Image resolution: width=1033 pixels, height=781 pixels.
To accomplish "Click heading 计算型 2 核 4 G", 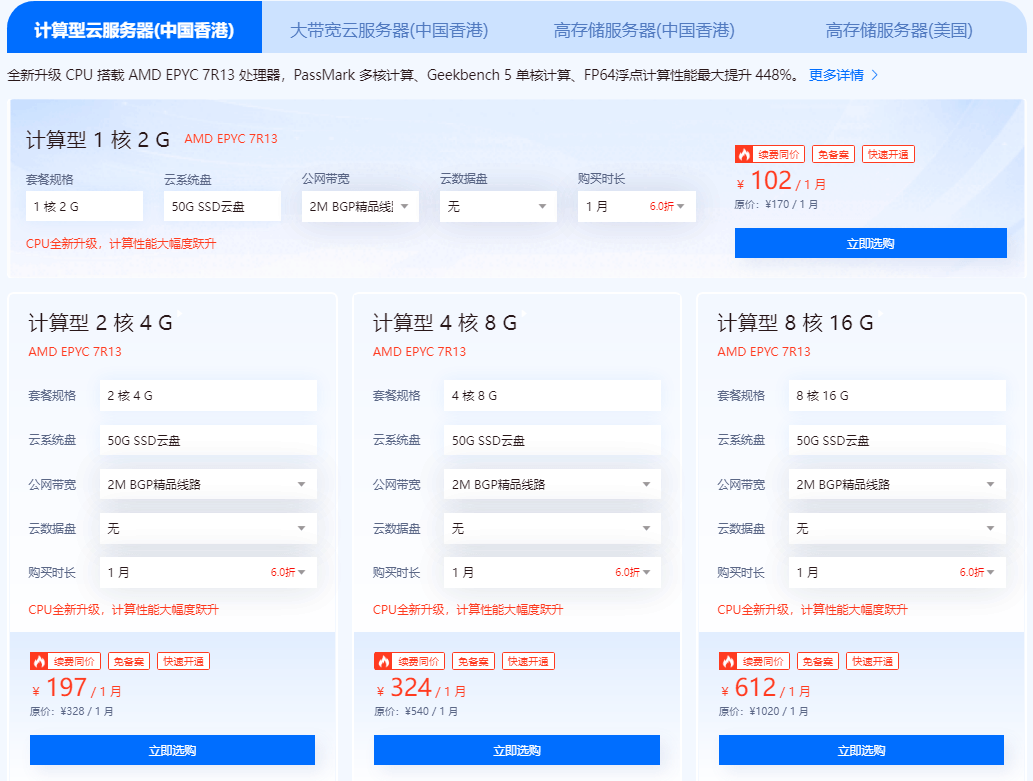I will [x=100, y=323].
